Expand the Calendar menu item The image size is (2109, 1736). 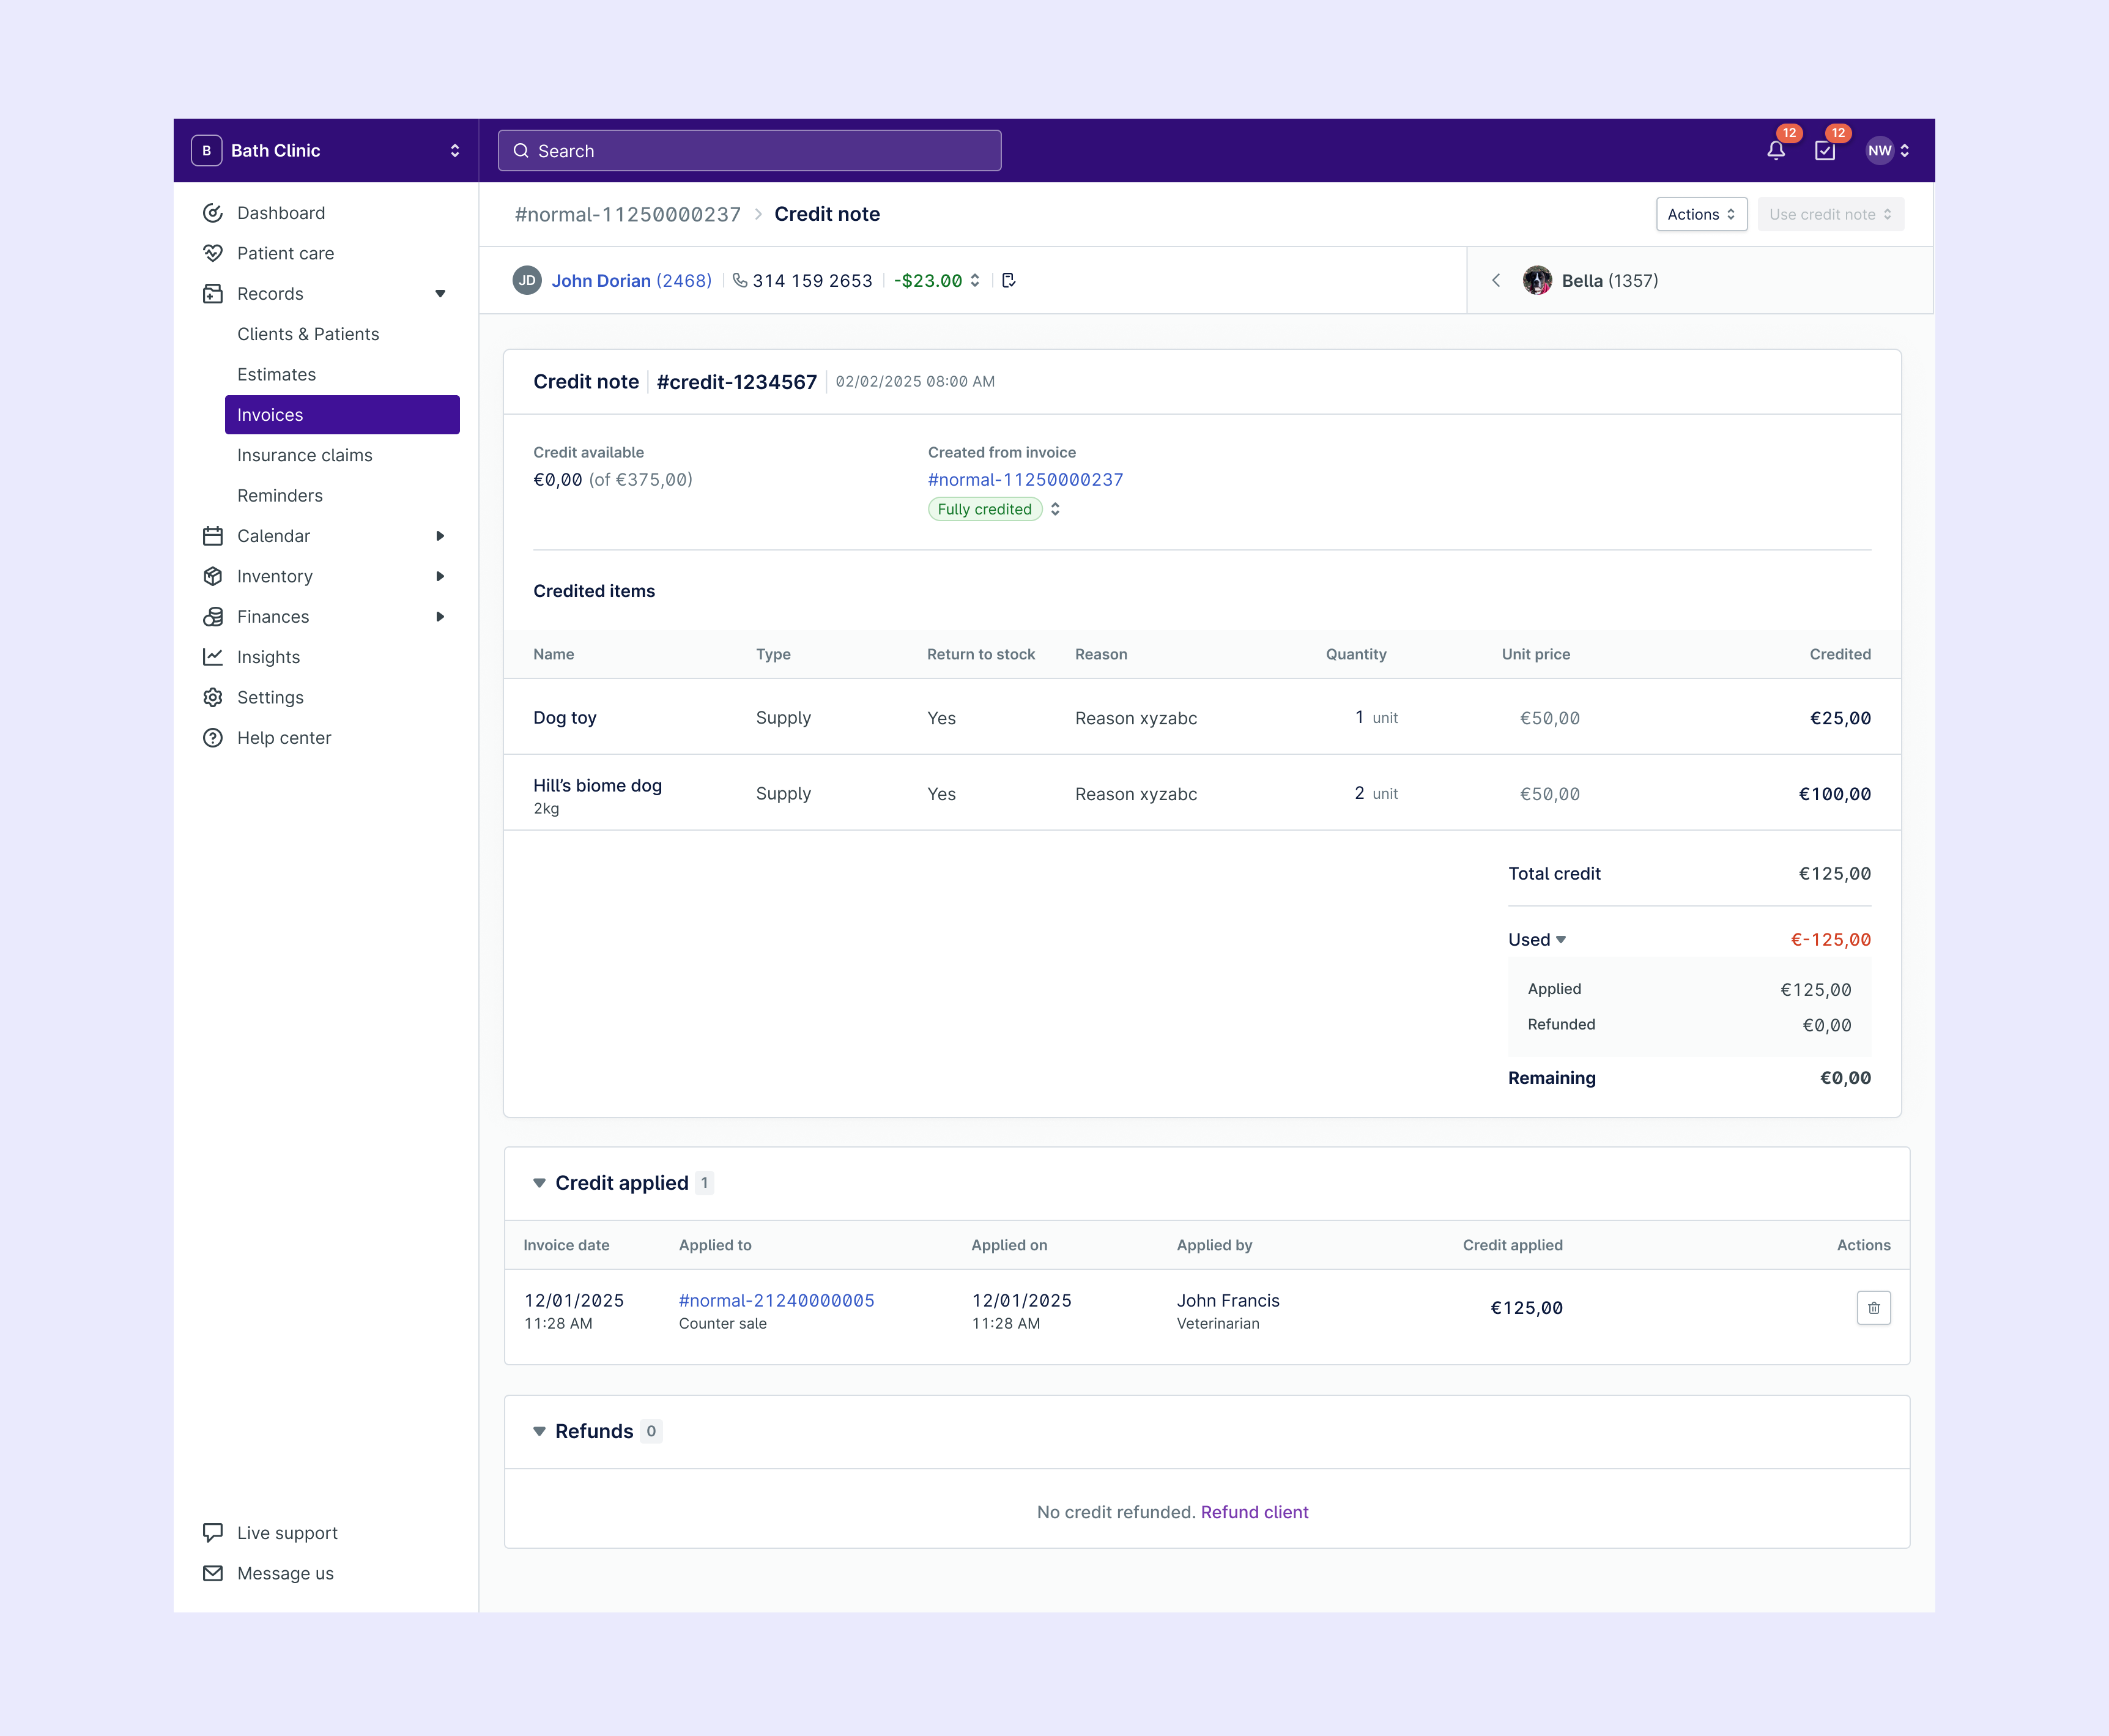tap(440, 536)
